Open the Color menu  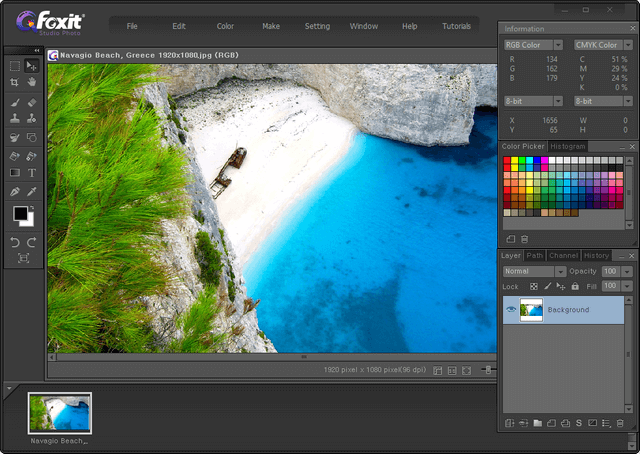226,26
